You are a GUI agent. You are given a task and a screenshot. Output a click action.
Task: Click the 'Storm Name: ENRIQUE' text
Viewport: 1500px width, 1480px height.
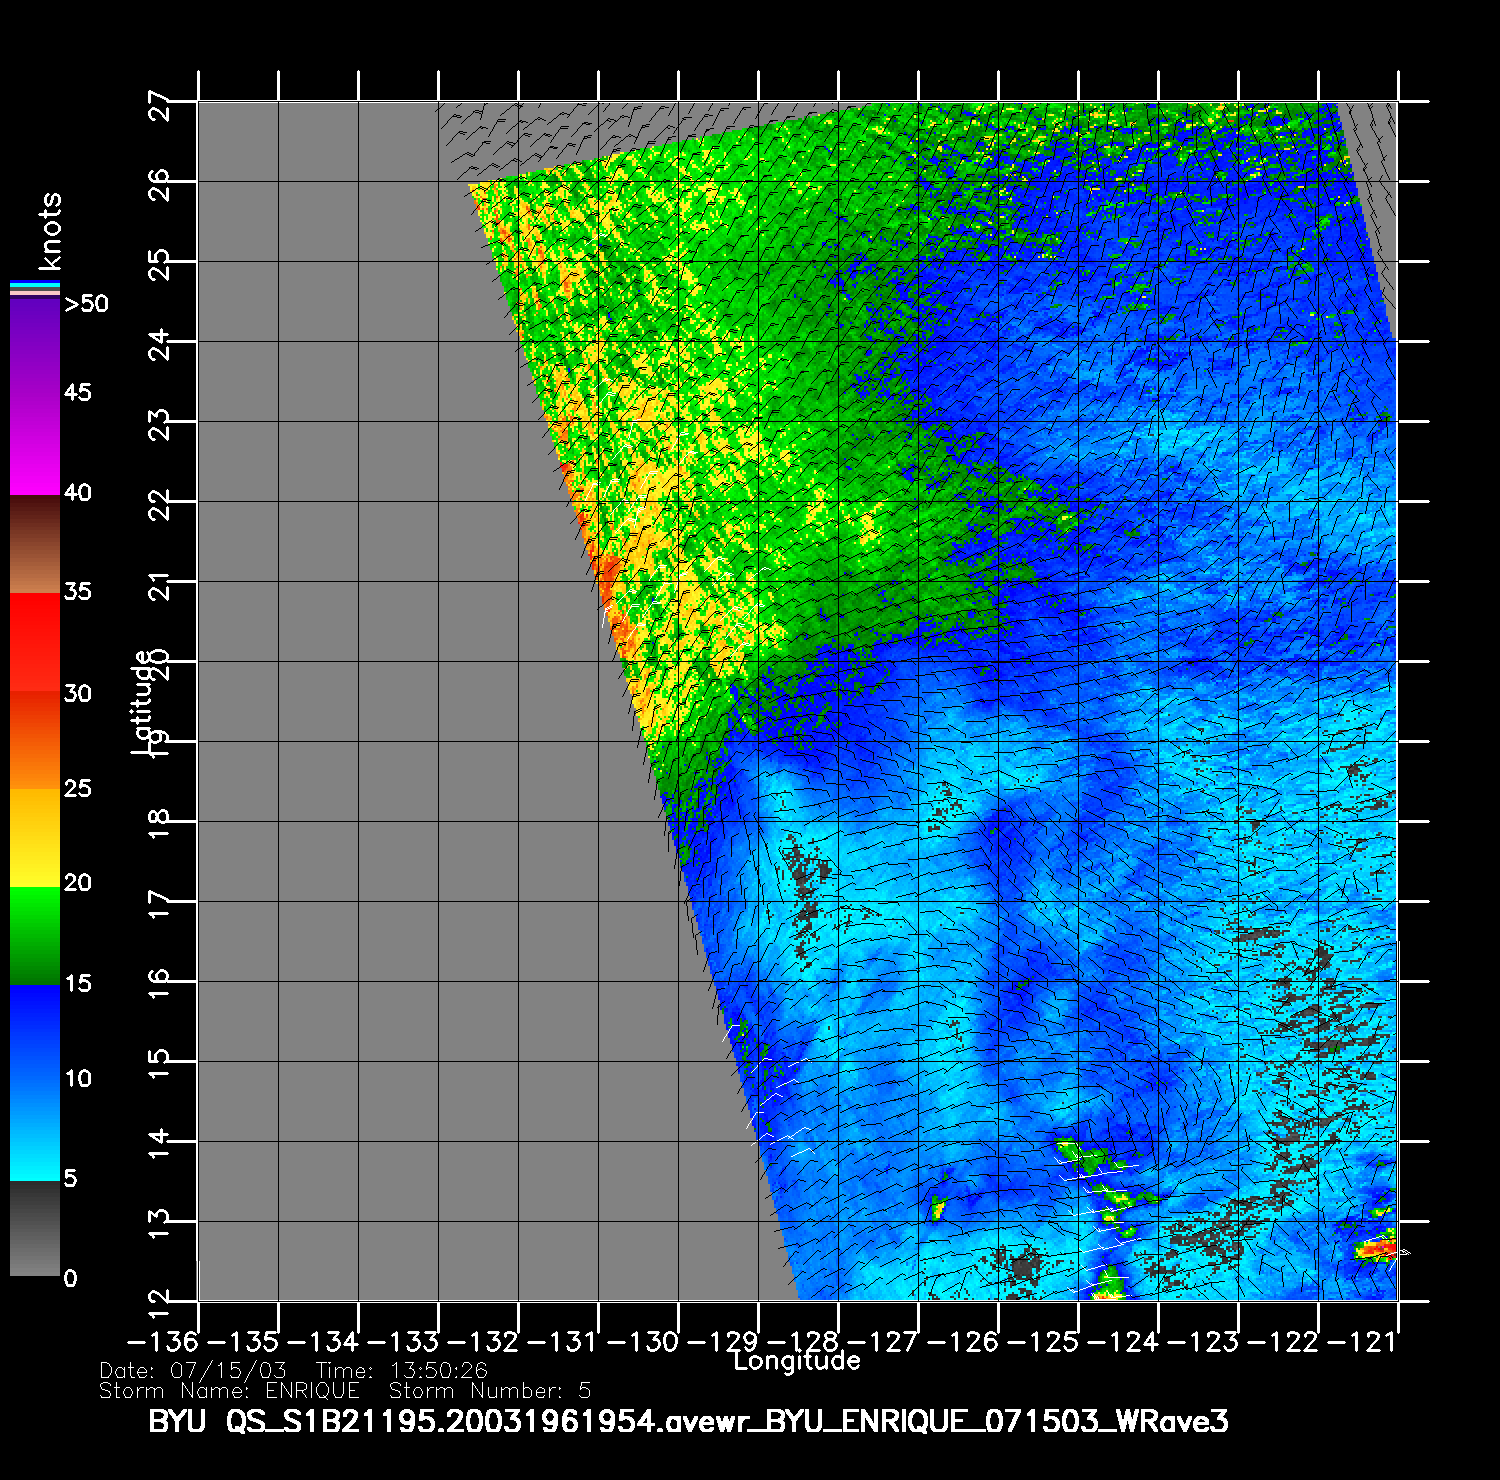(x=229, y=1391)
